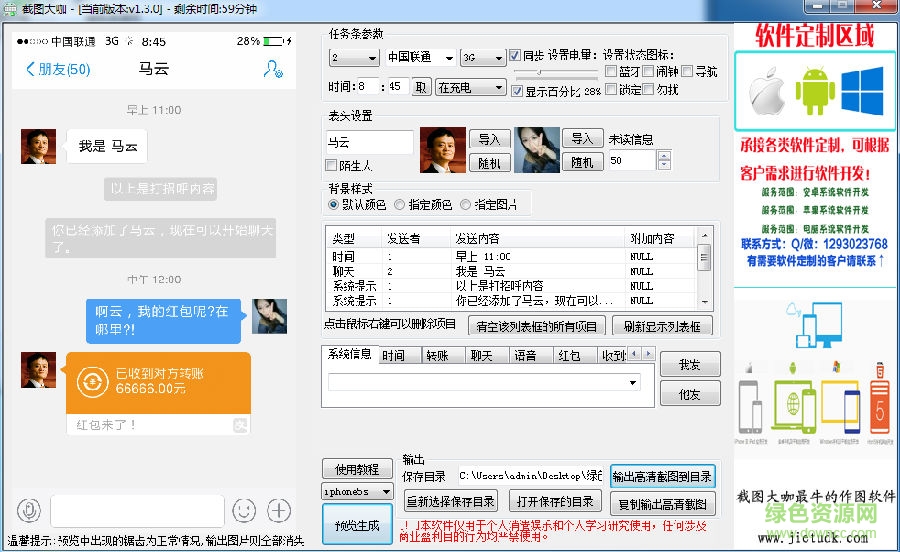Open the 中国联通 carrier dropdown

tap(421, 57)
